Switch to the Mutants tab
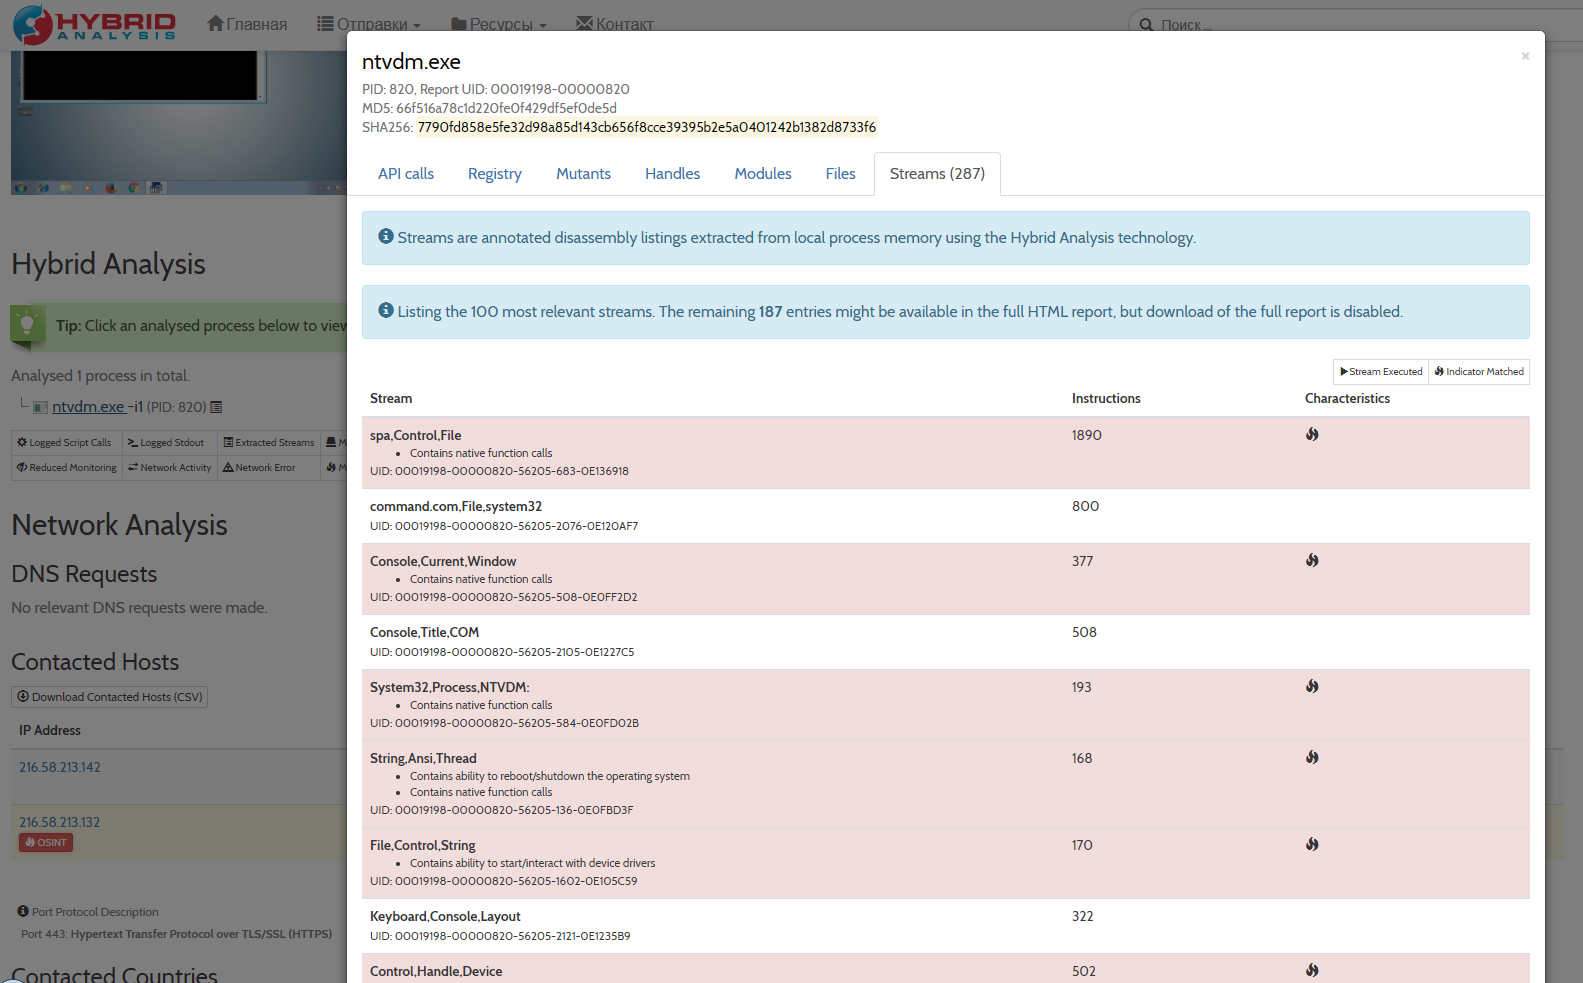The width and height of the screenshot is (1583, 983). (583, 174)
